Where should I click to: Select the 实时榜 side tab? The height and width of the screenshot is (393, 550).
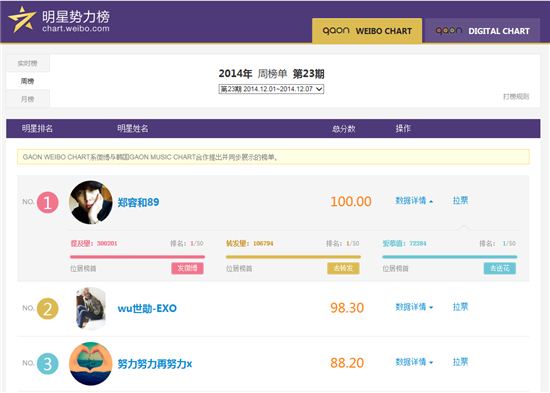(28, 63)
